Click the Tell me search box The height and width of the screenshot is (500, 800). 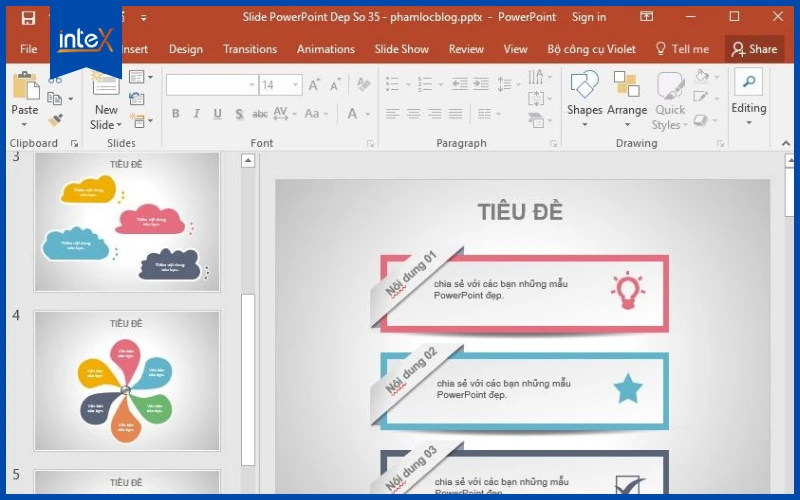pyautogui.click(x=682, y=49)
